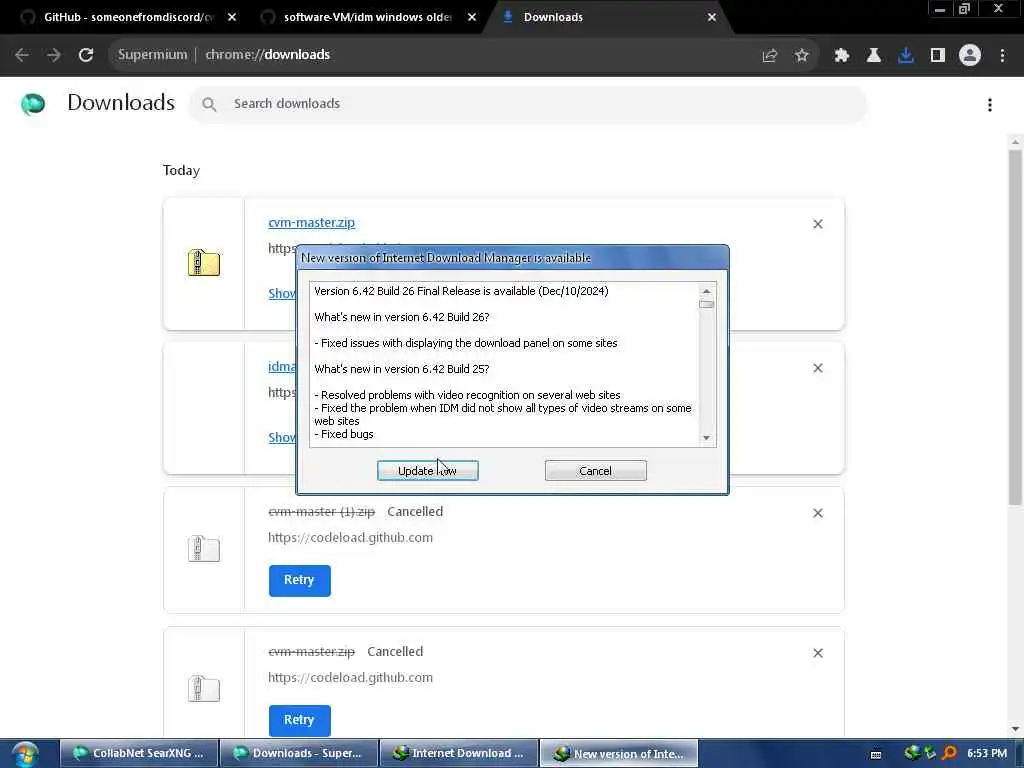Click the 'Version 6.42 Build 26 Final Release' line
The height and width of the screenshot is (768, 1024).
click(x=461, y=291)
